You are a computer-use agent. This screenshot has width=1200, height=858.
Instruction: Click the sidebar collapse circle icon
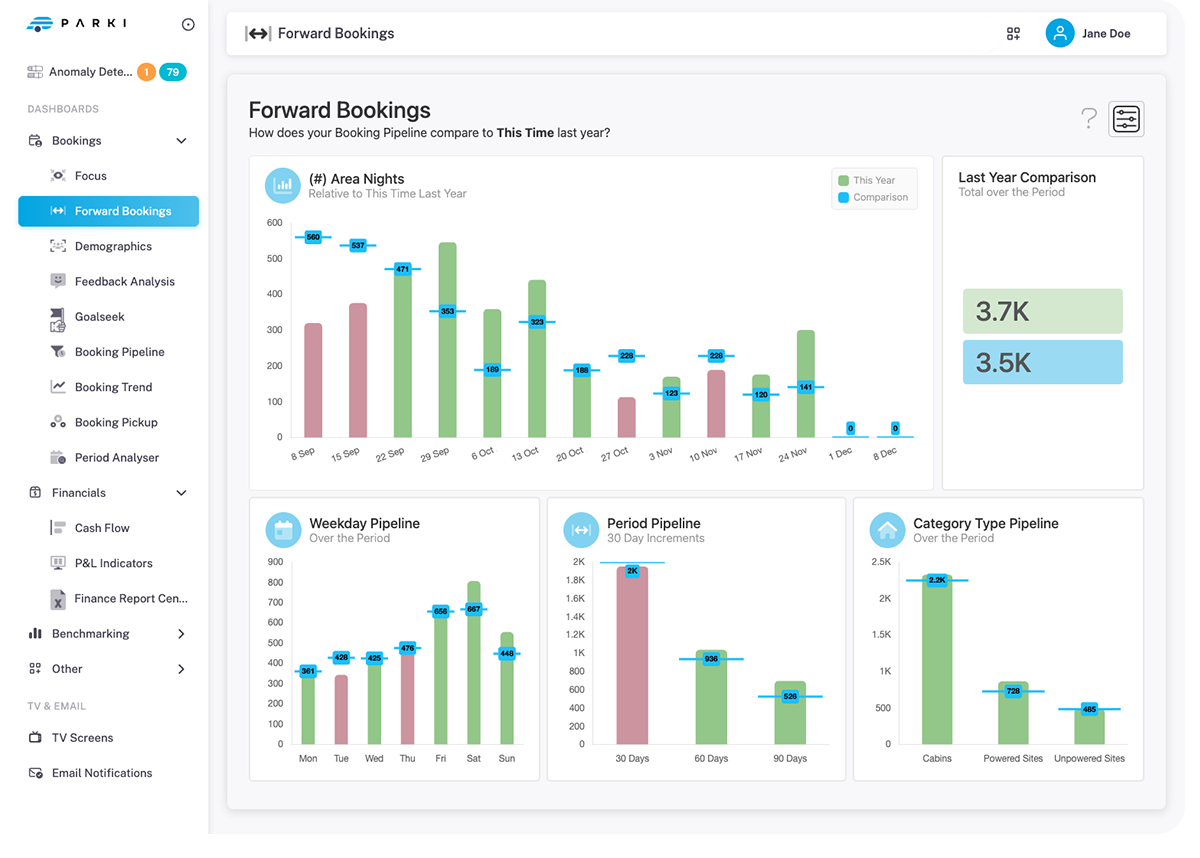click(188, 25)
